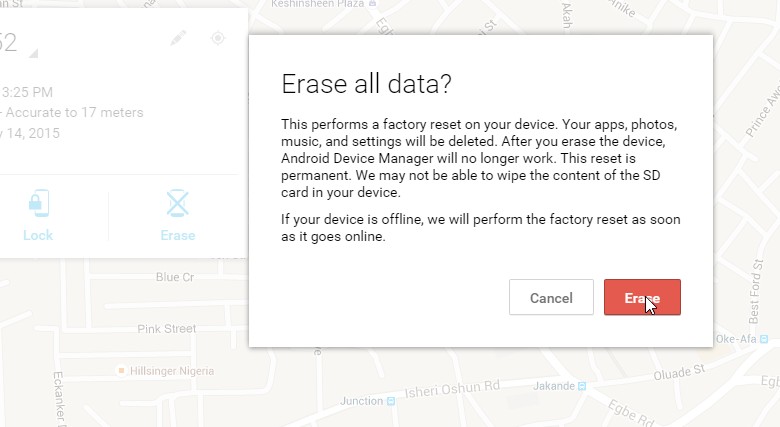Click the Keshinsheen Plaza map marker
780x427 pixels.
[373, 3]
